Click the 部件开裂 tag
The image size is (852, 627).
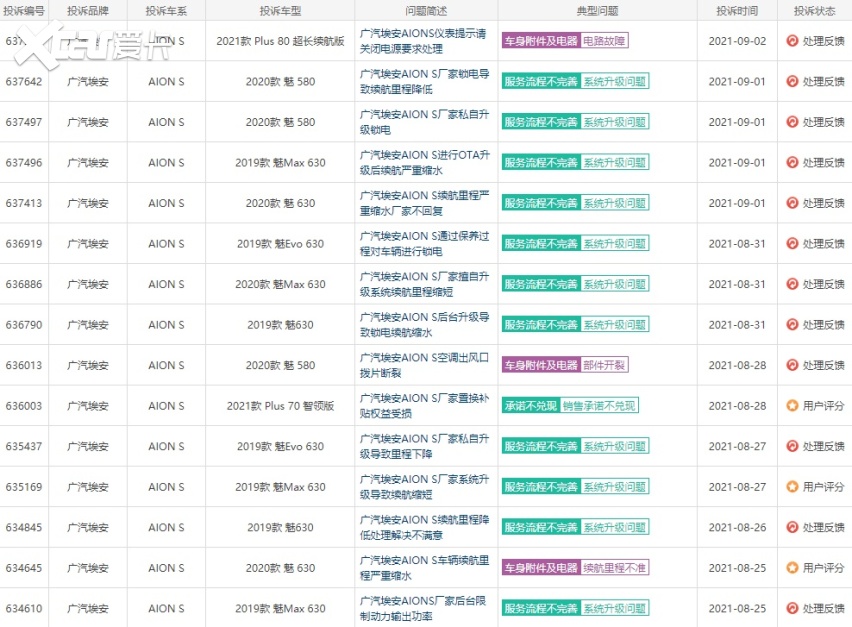pyautogui.click(x=604, y=365)
